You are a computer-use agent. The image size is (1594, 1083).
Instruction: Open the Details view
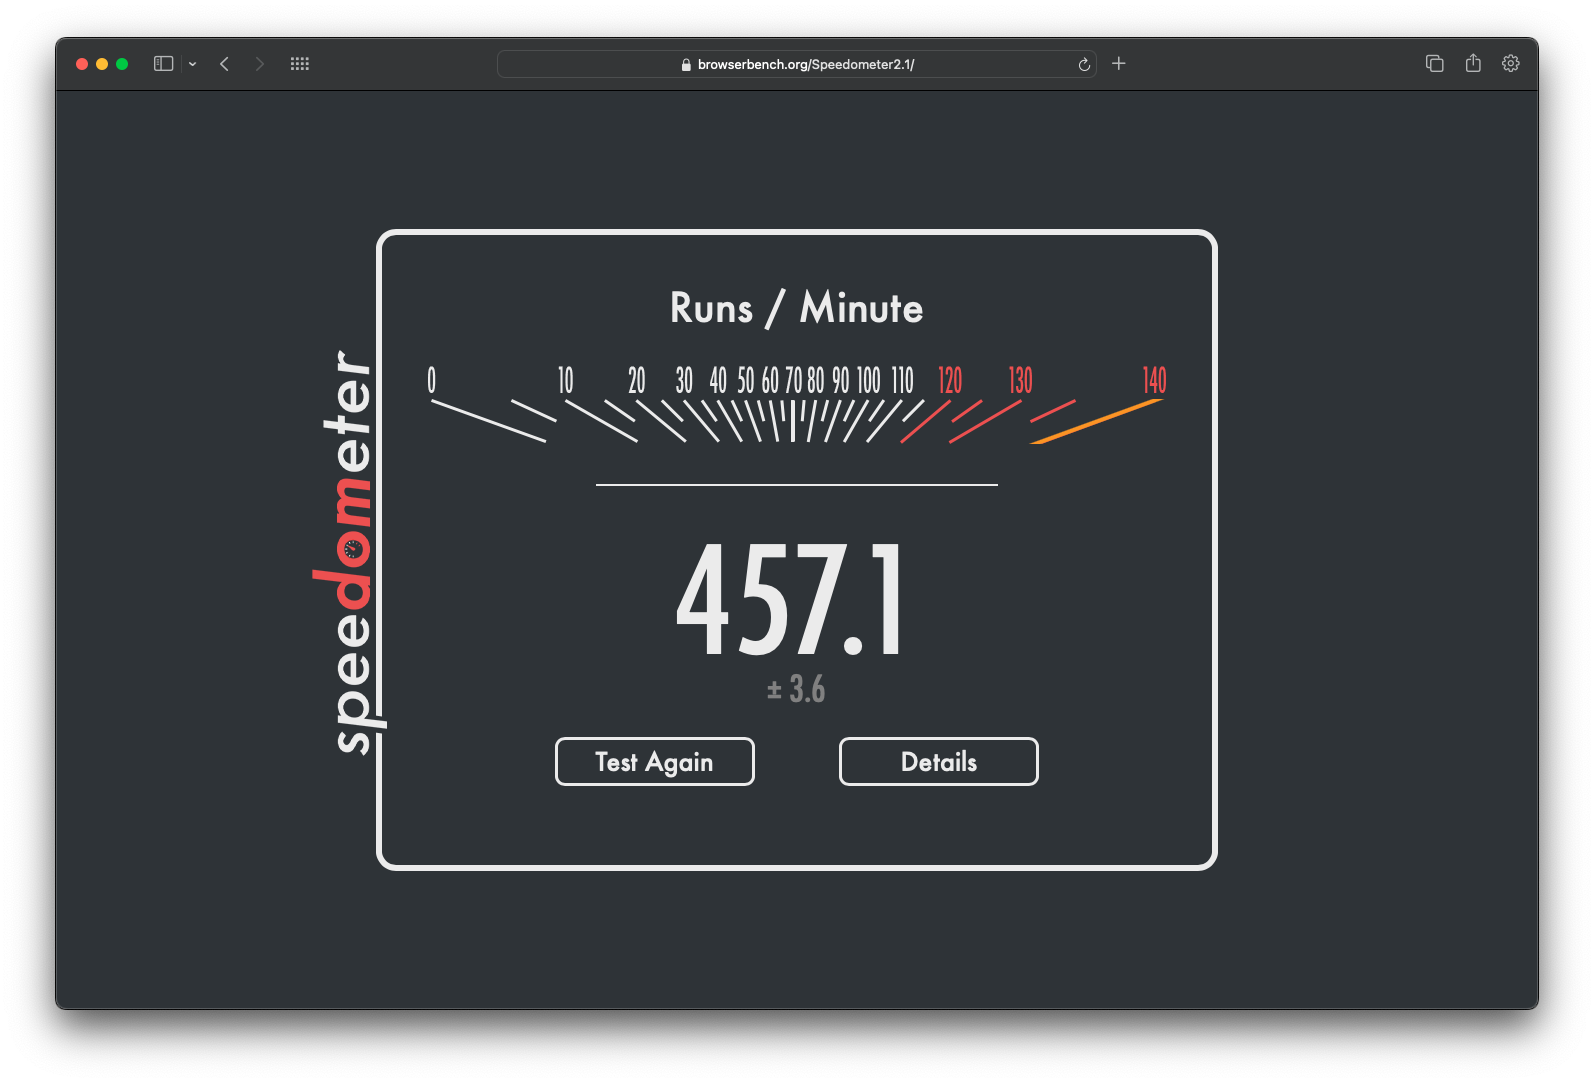tap(939, 762)
